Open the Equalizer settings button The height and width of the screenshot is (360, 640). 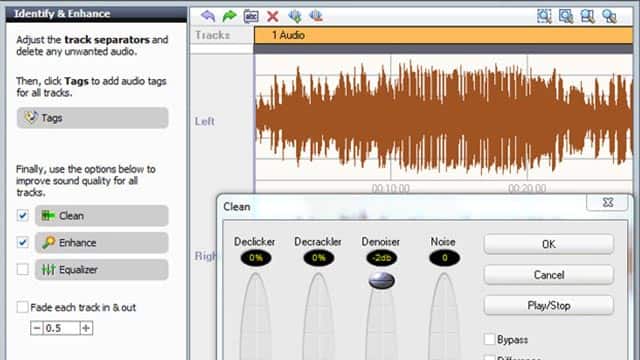pyautogui.click(x=102, y=269)
